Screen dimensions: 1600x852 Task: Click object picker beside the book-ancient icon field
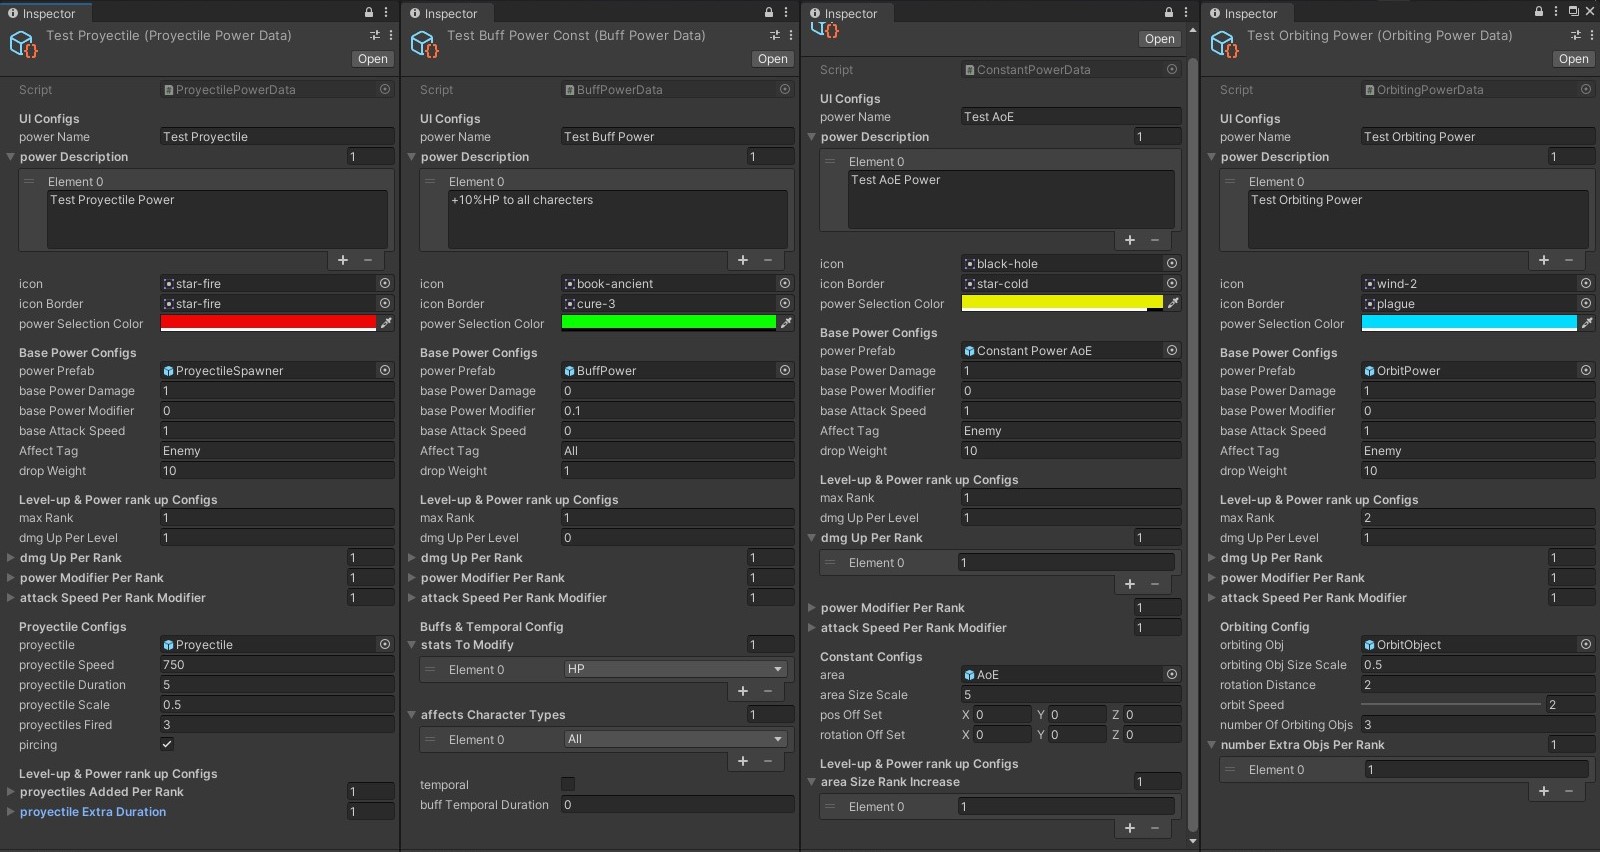click(x=785, y=284)
